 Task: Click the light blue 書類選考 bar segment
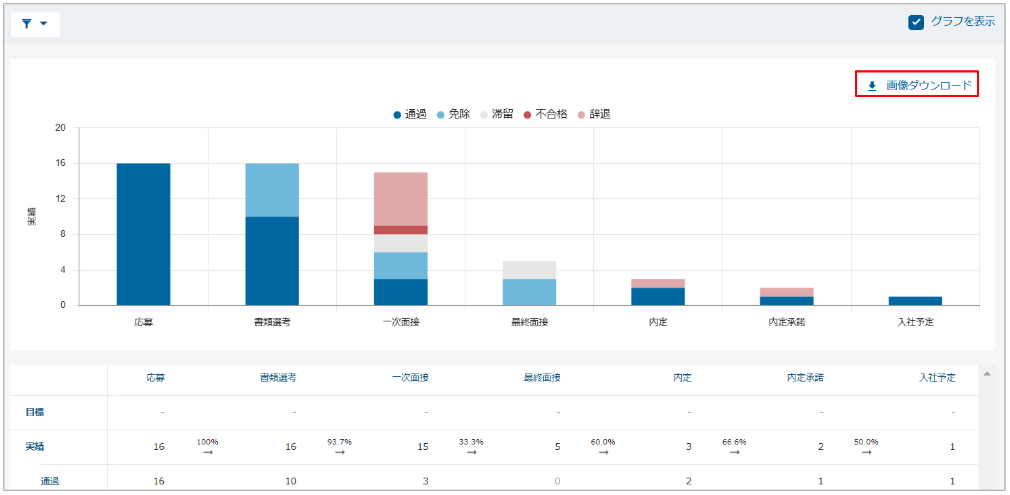pyautogui.click(x=272, y=189)
